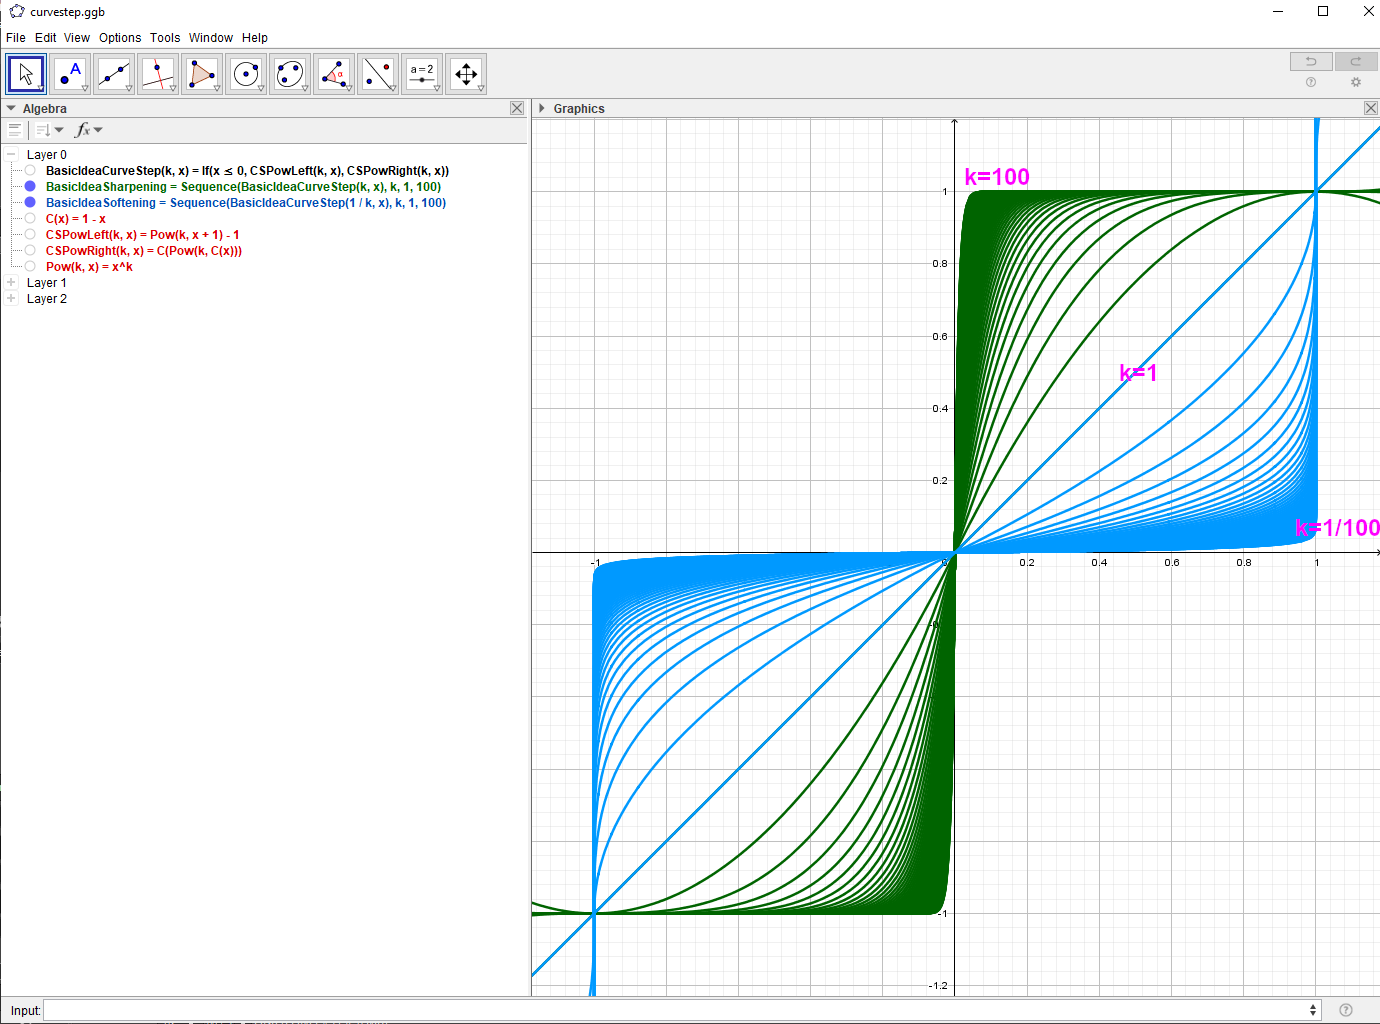This screenshot has height=1024, width=1380.
Task: Close the Algebra panel
Action: click(517, 108)
